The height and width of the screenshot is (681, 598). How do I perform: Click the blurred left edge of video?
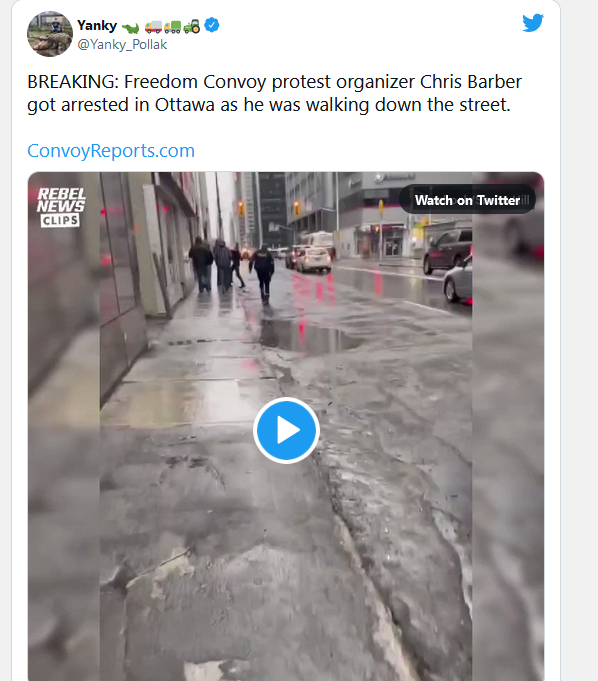(x=64, y=426)
